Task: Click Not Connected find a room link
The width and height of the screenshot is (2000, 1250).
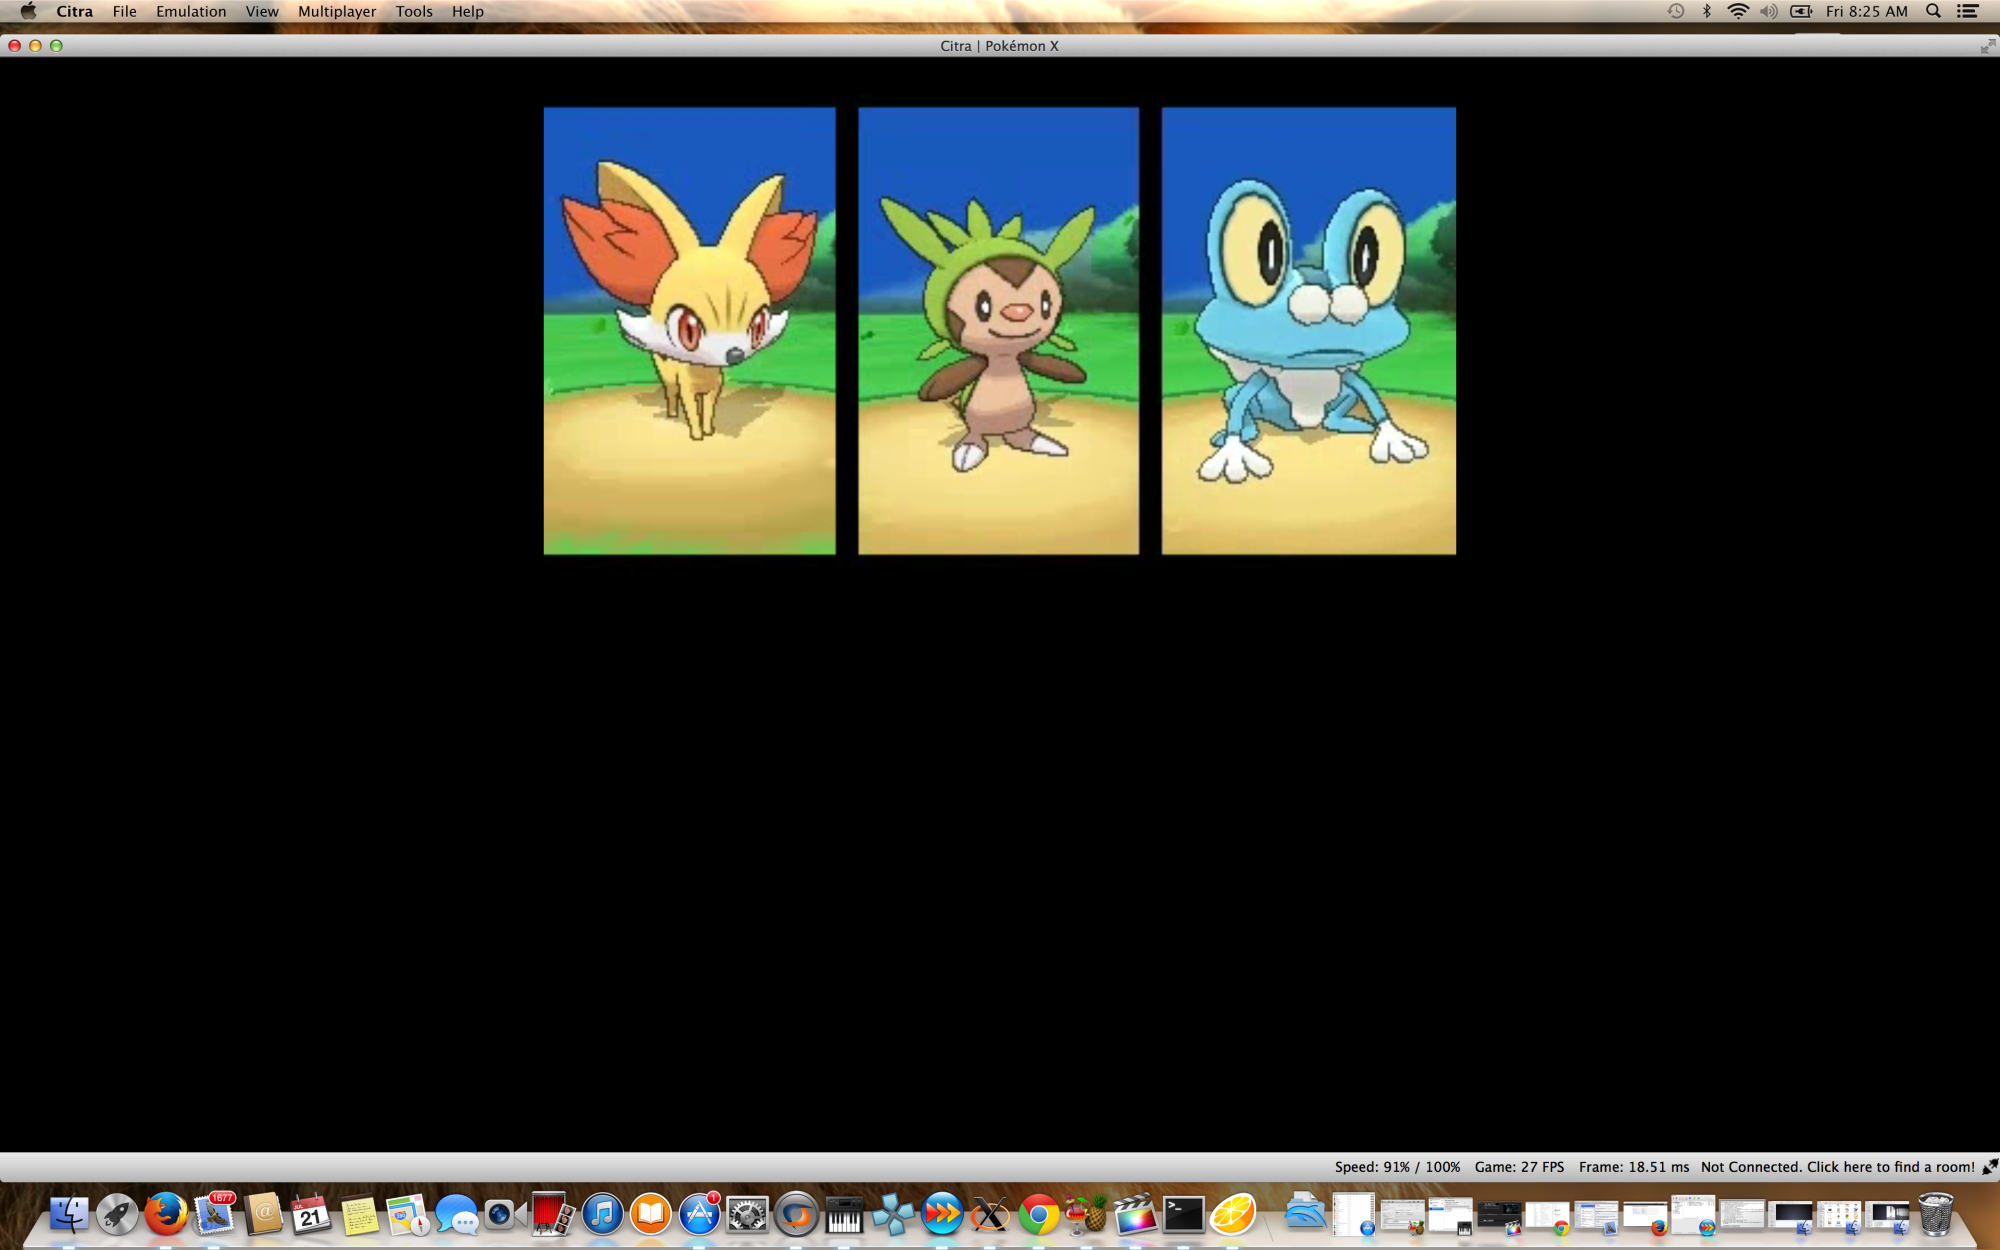Action: [x=1837, y=1167]
